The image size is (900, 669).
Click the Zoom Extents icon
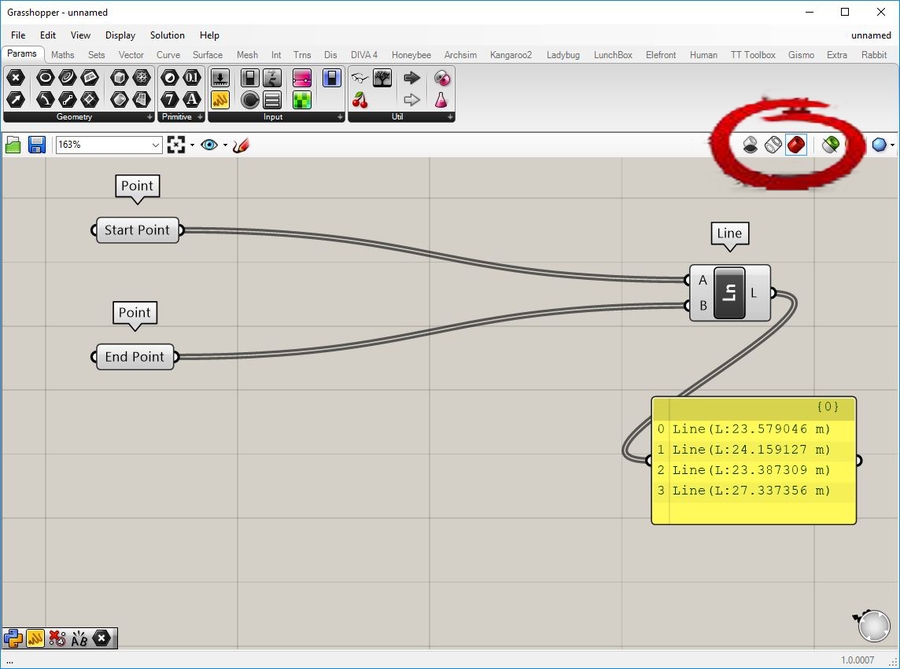coord(177,145)
